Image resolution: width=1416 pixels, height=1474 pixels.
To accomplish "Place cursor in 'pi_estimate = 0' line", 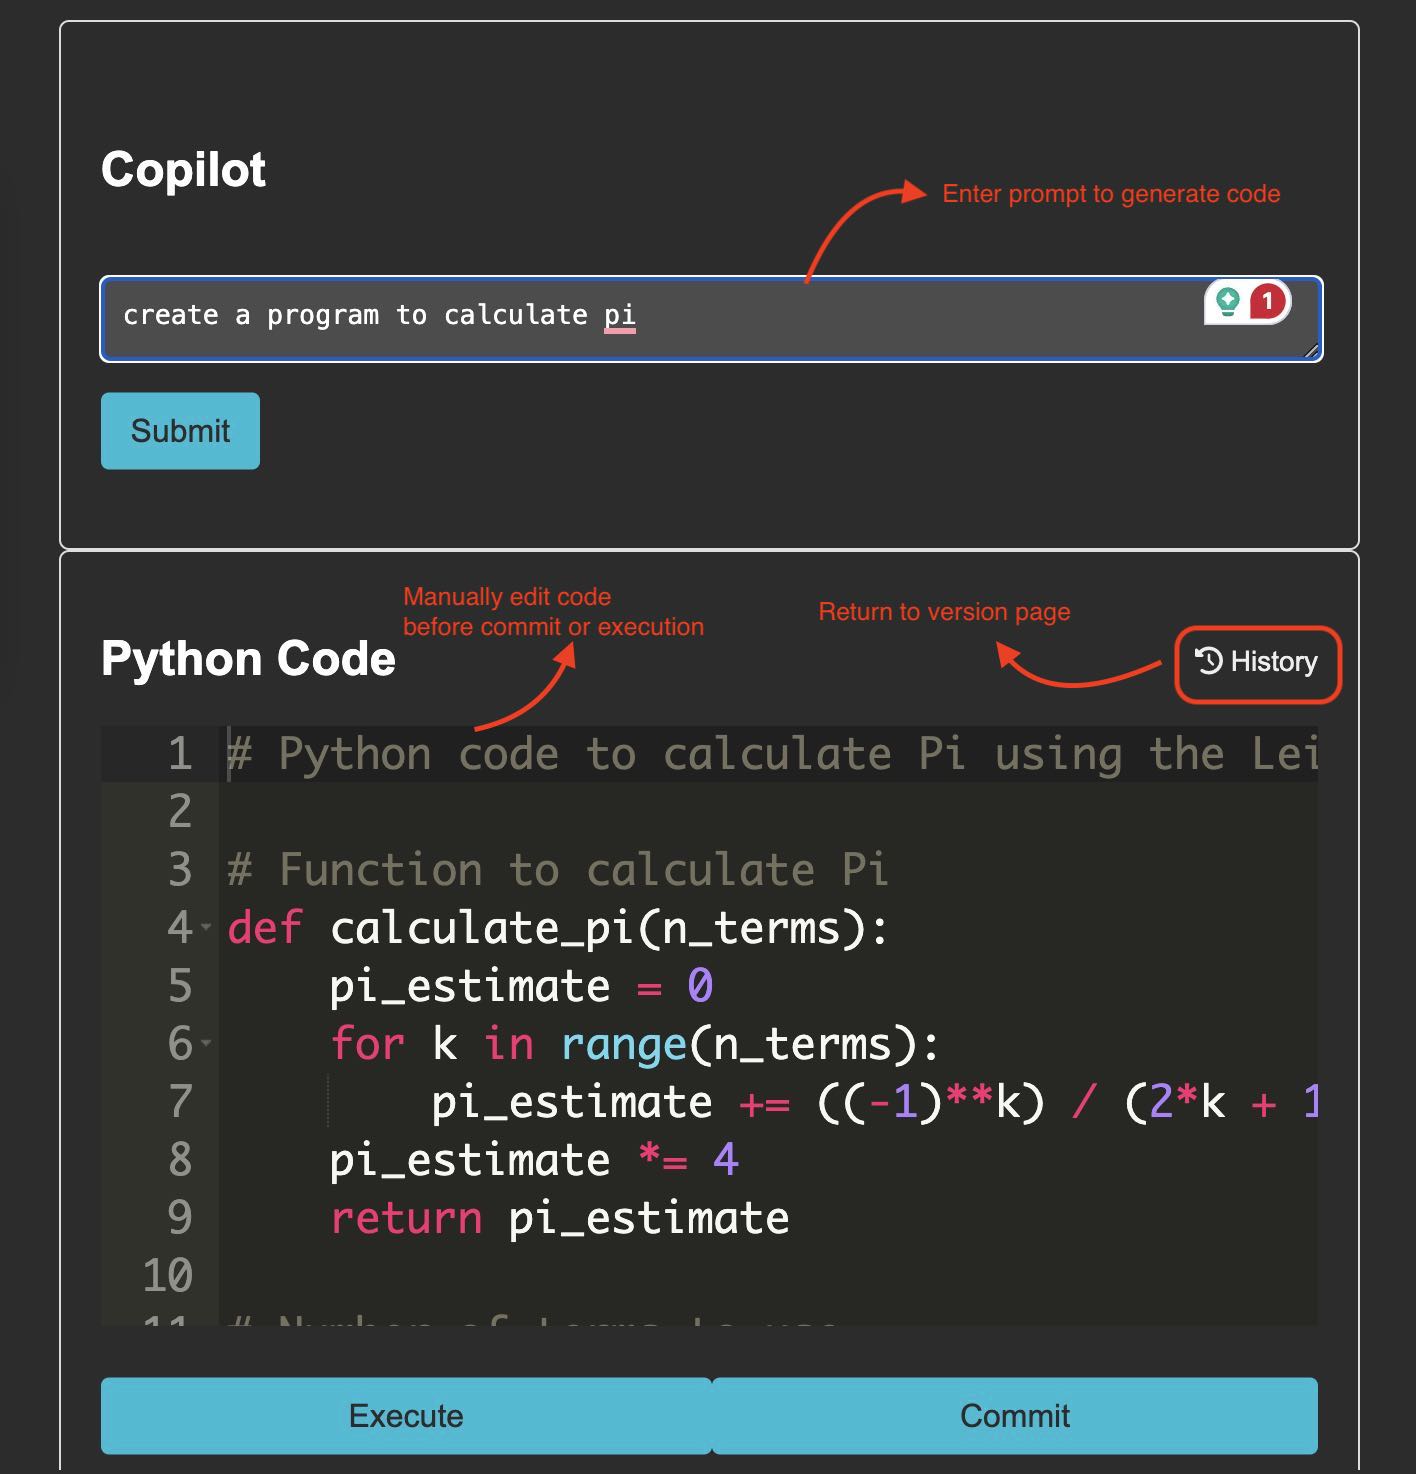I will (521, 986).
